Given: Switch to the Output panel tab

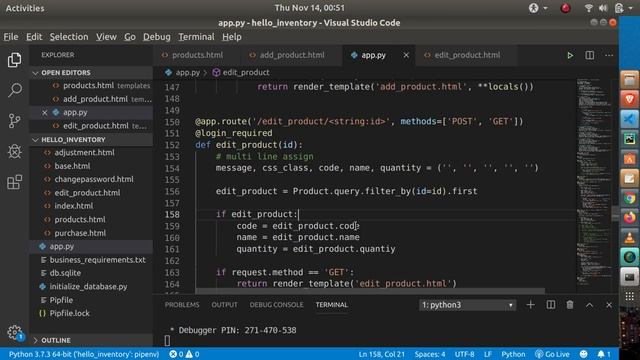Looking at the screenshot, I should point(224,305).
